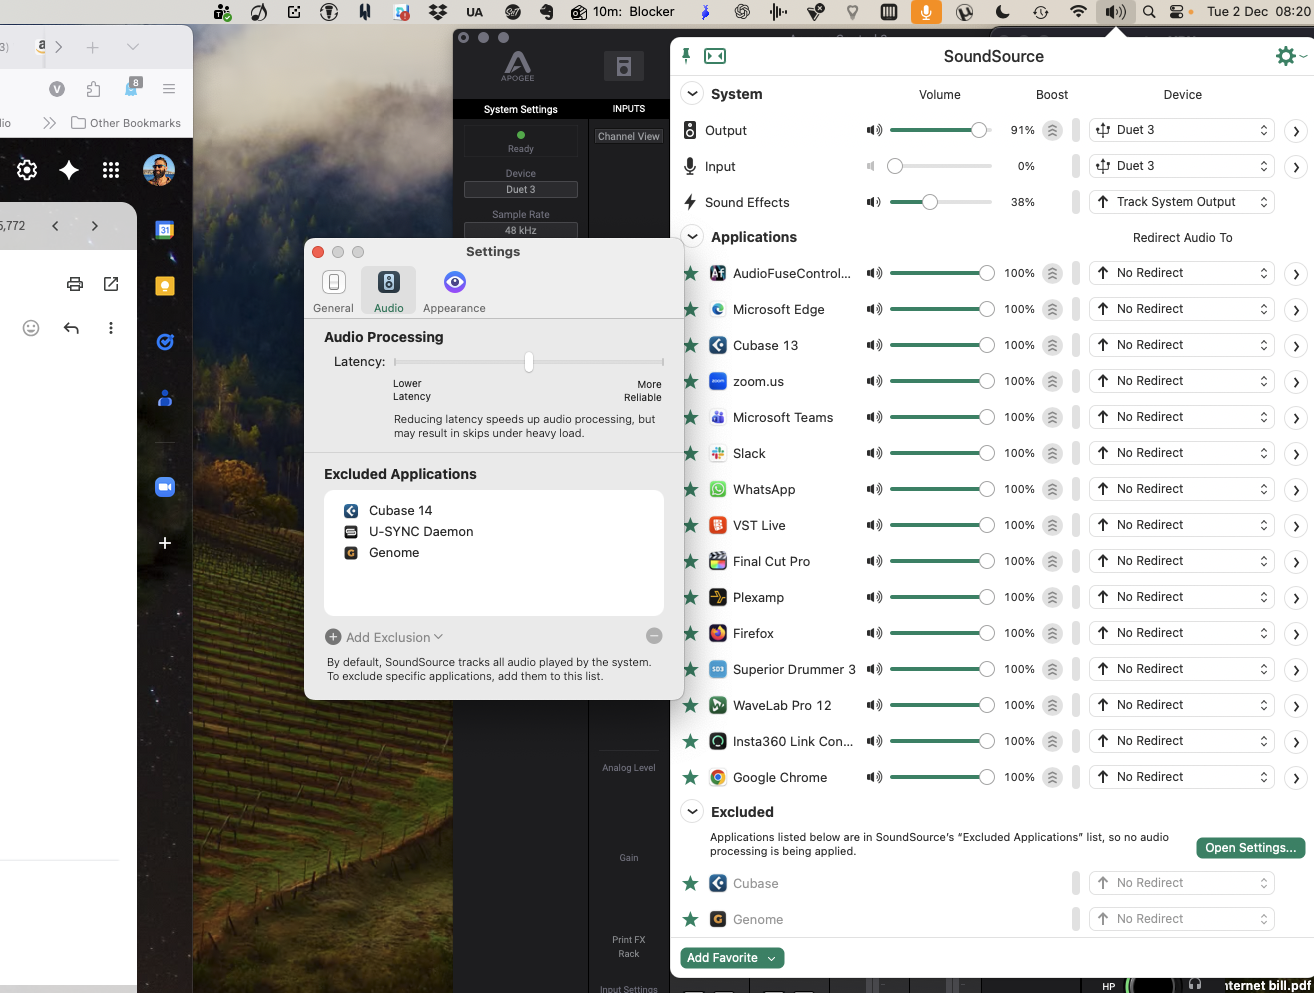Click the Apogee channel strip icon
This screenshot has width=1314, height=993.
click(623, 67)
